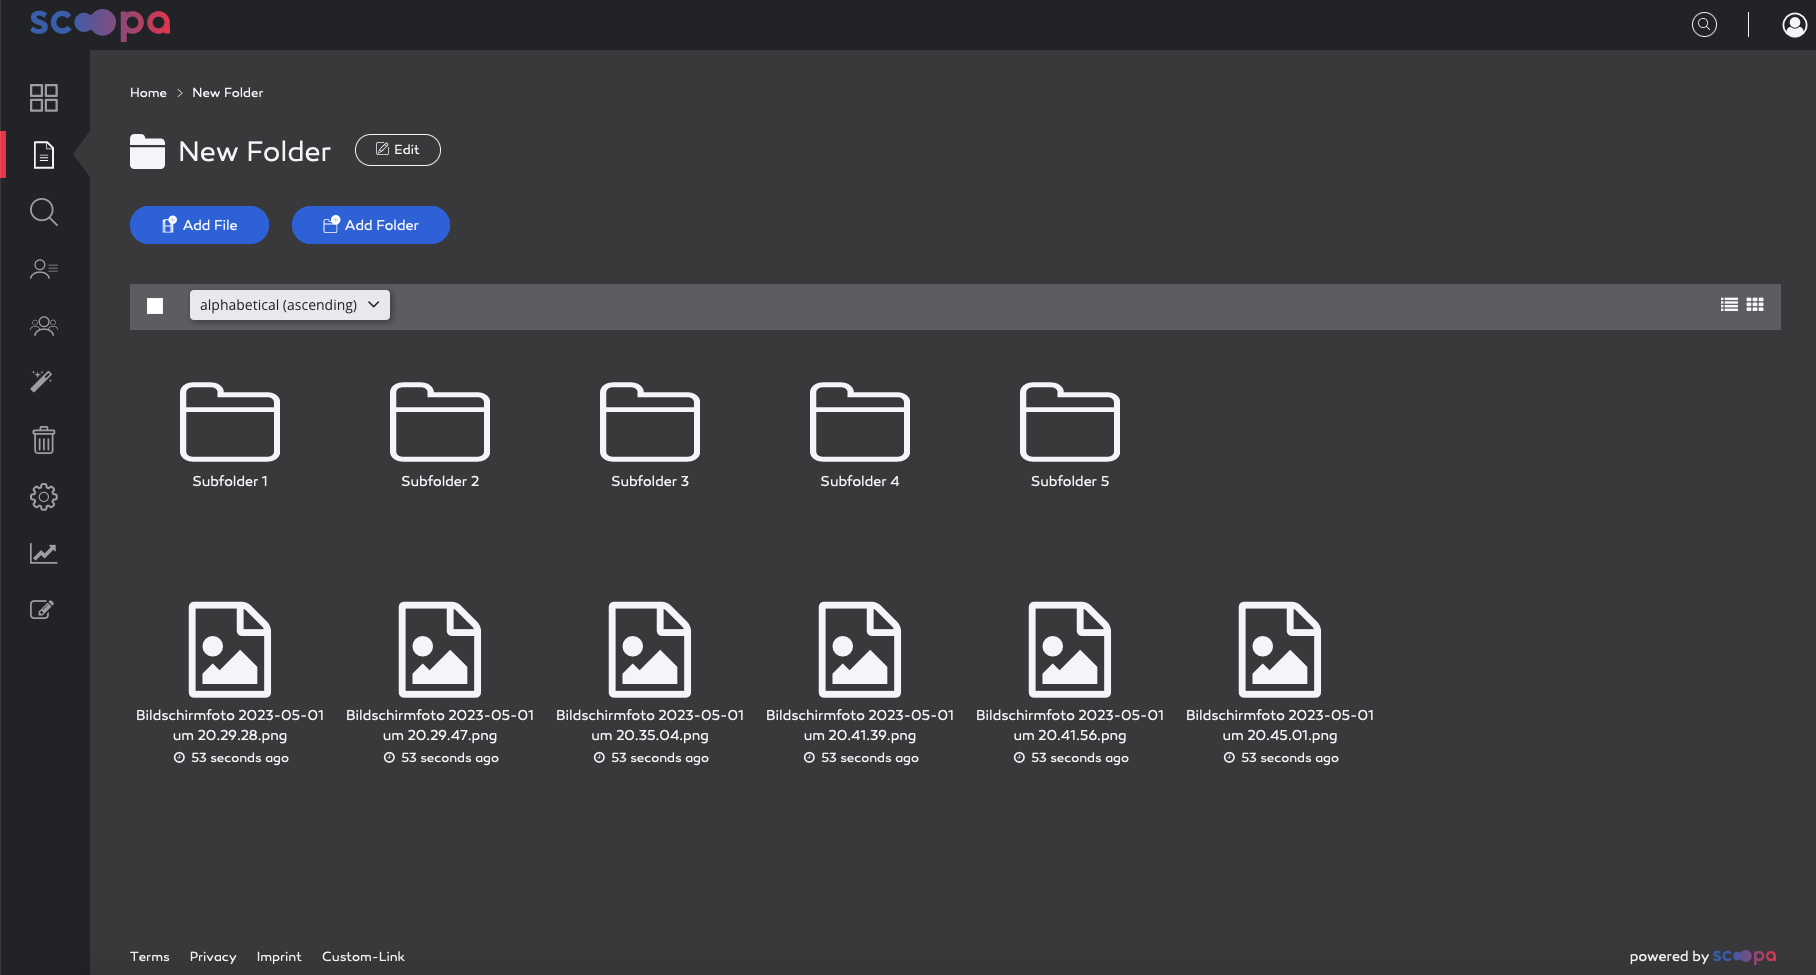Switch to grid view layout
The image size is (1816, 975).
pos(1755,305)
